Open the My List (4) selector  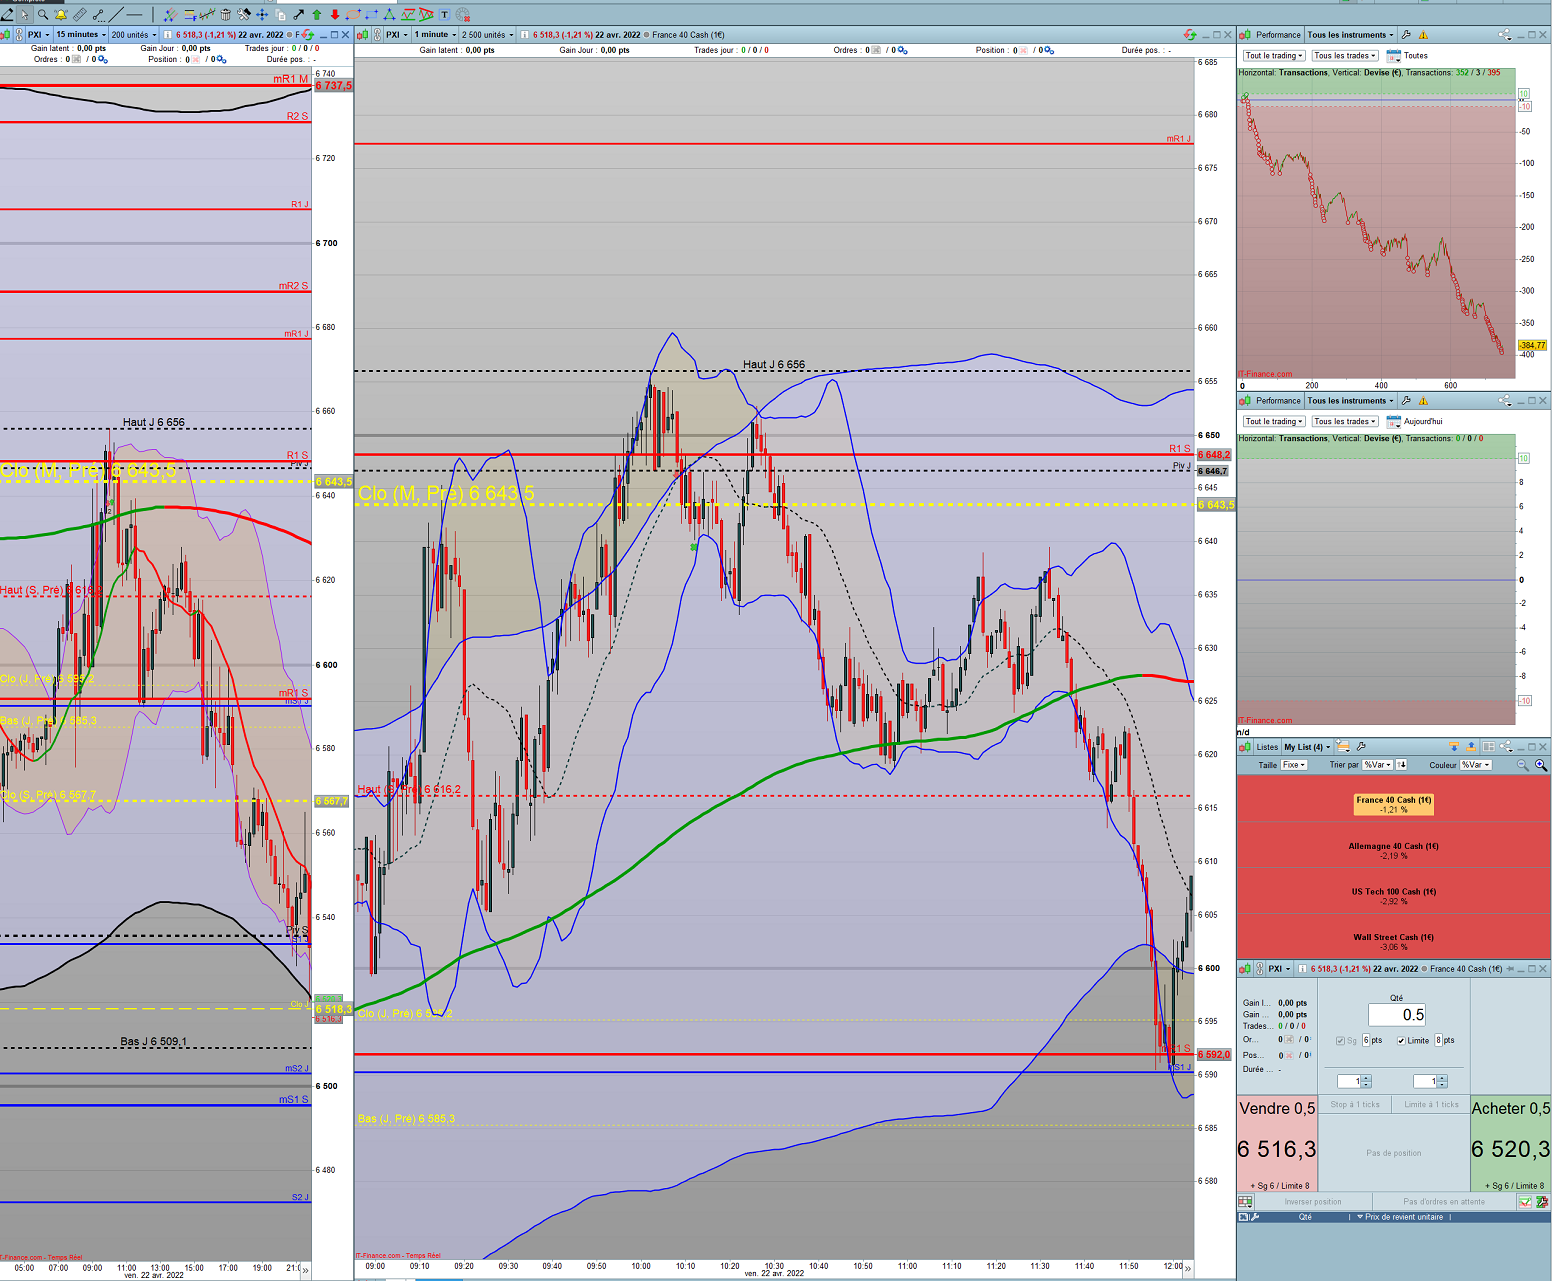[x=1307, y=747]
